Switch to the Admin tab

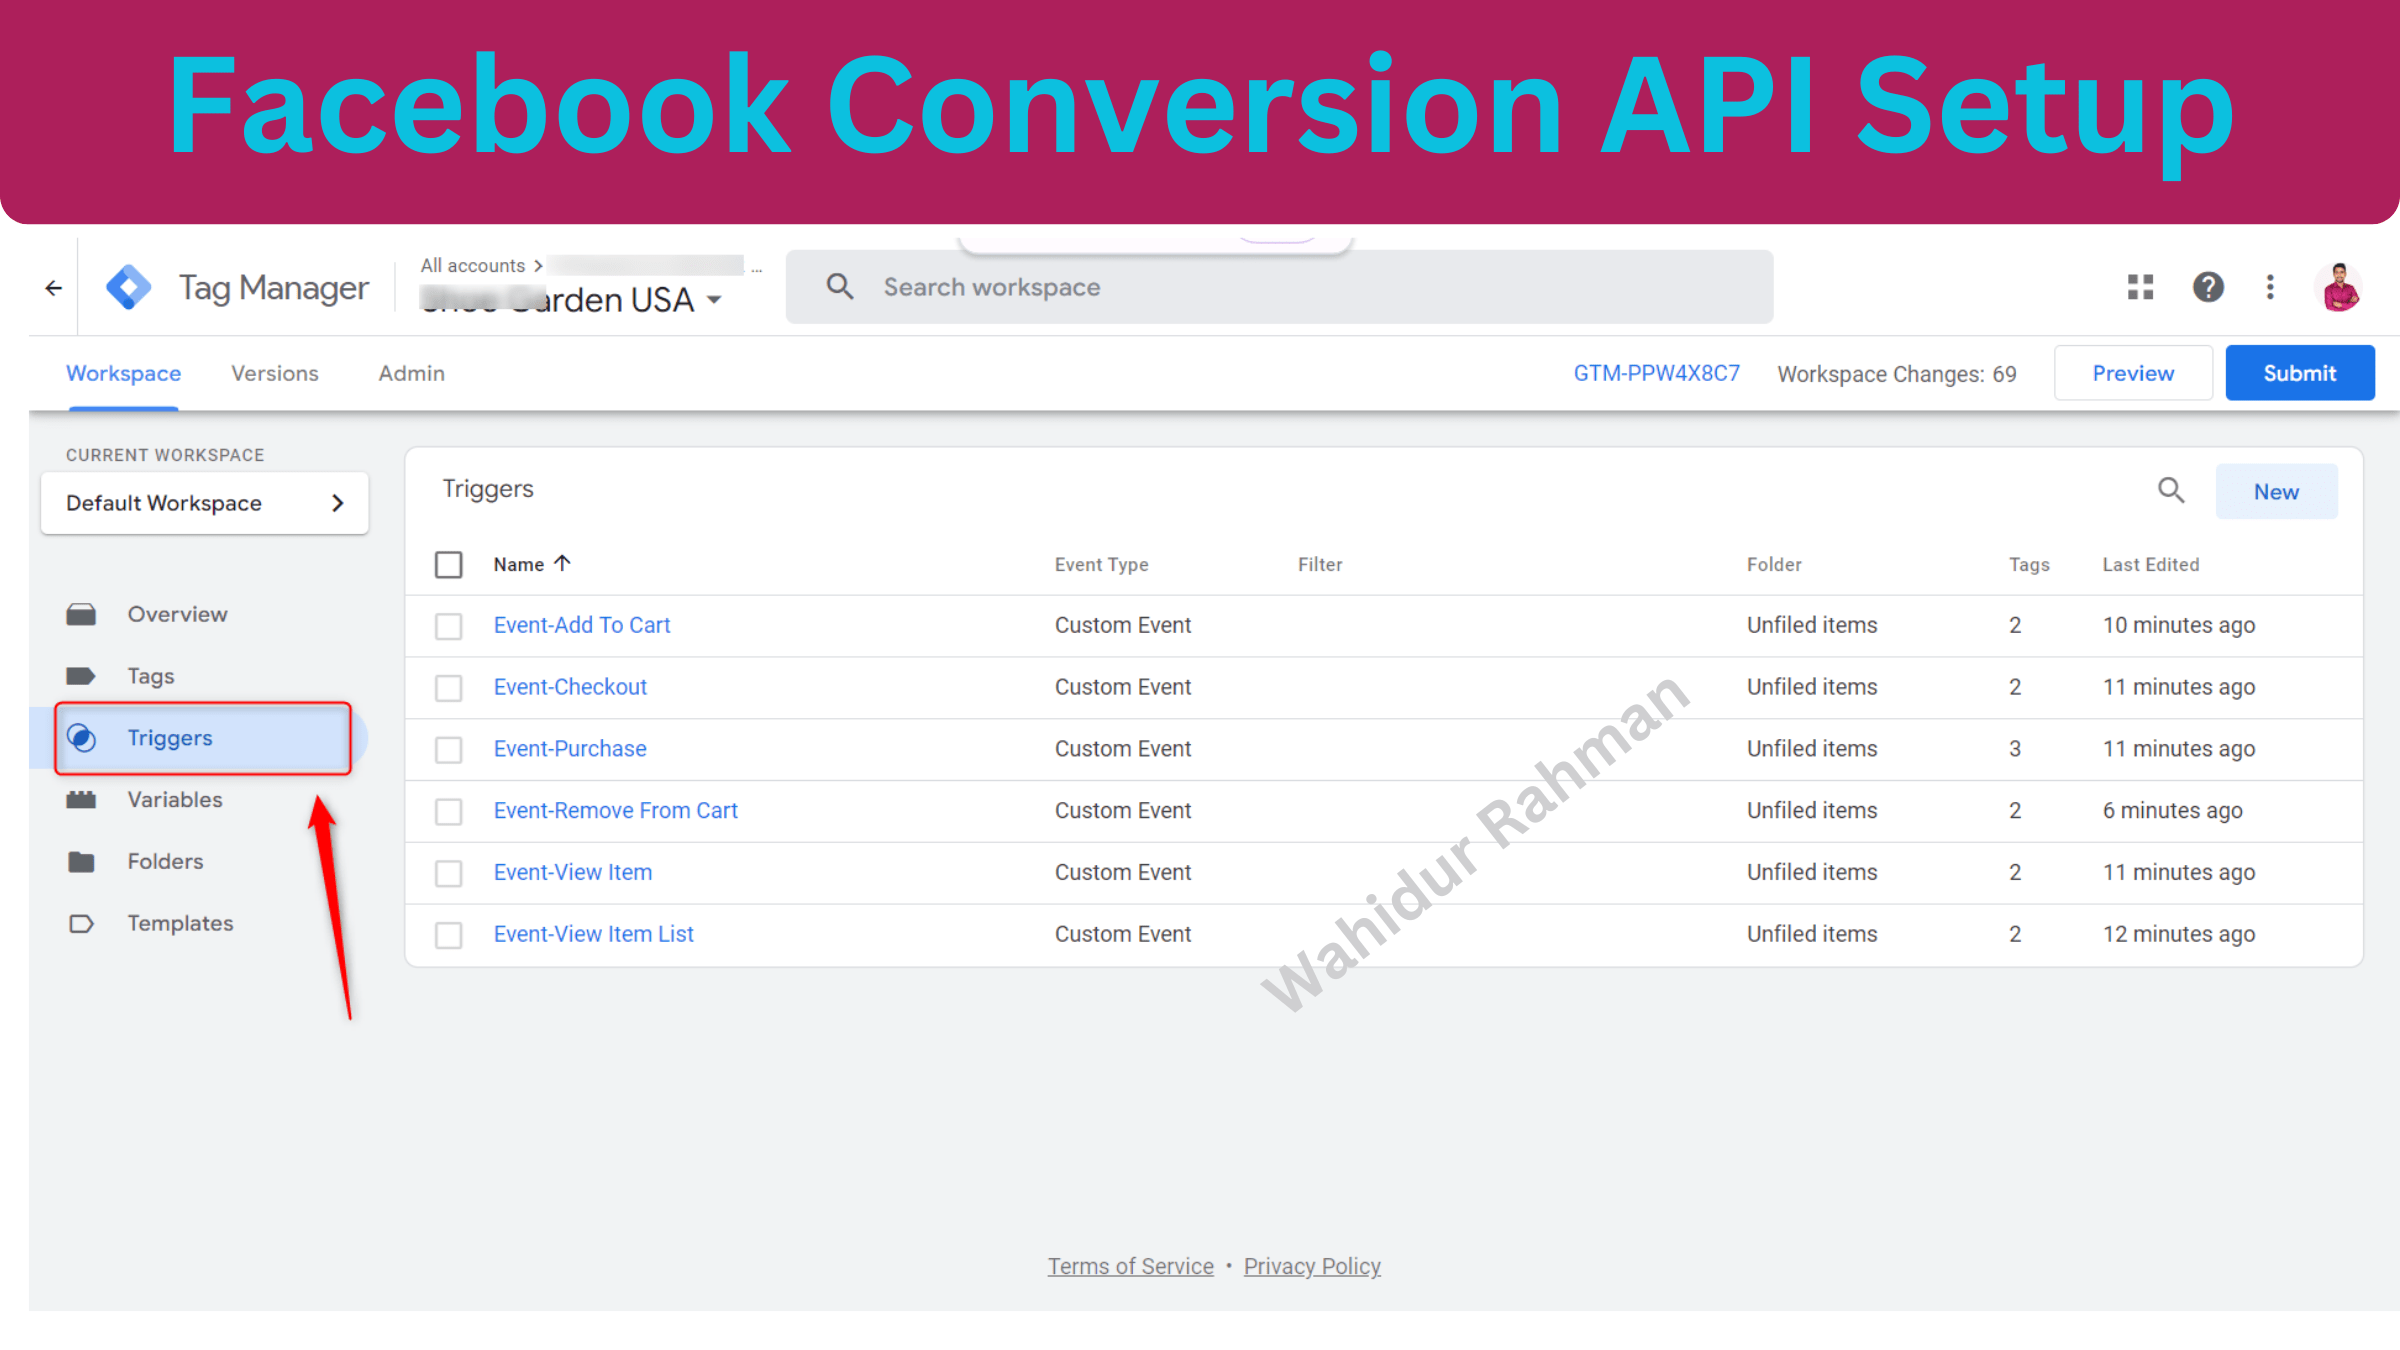(x=411, y=373)
